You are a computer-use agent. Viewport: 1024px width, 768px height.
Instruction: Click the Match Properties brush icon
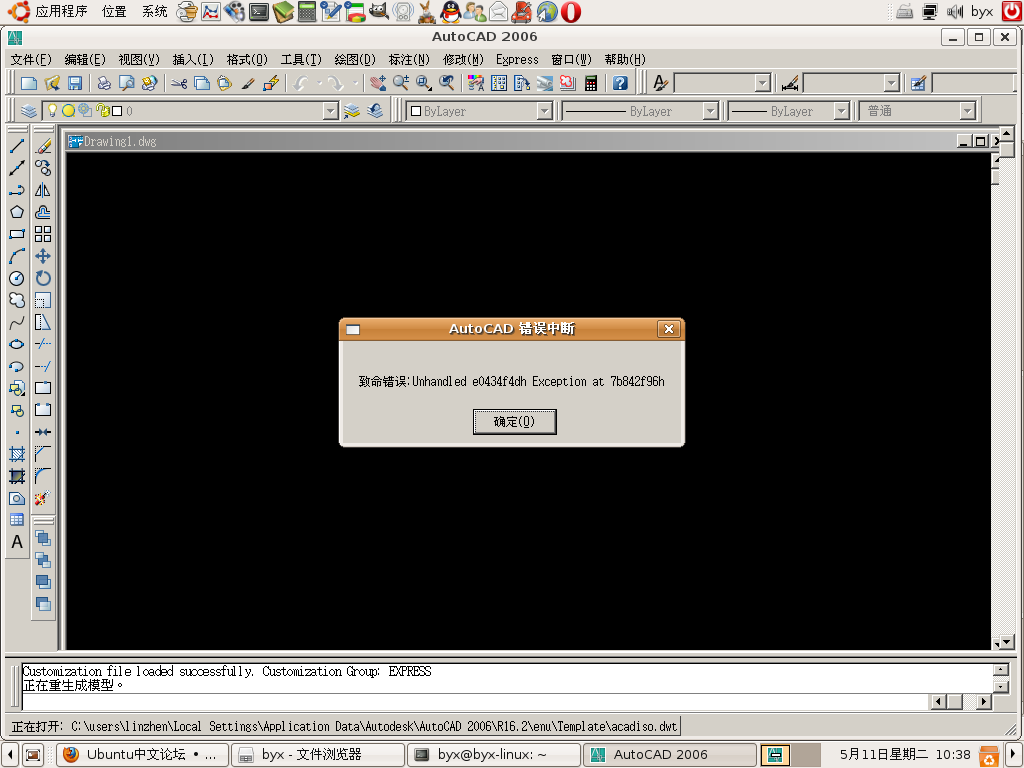[248, 83]
